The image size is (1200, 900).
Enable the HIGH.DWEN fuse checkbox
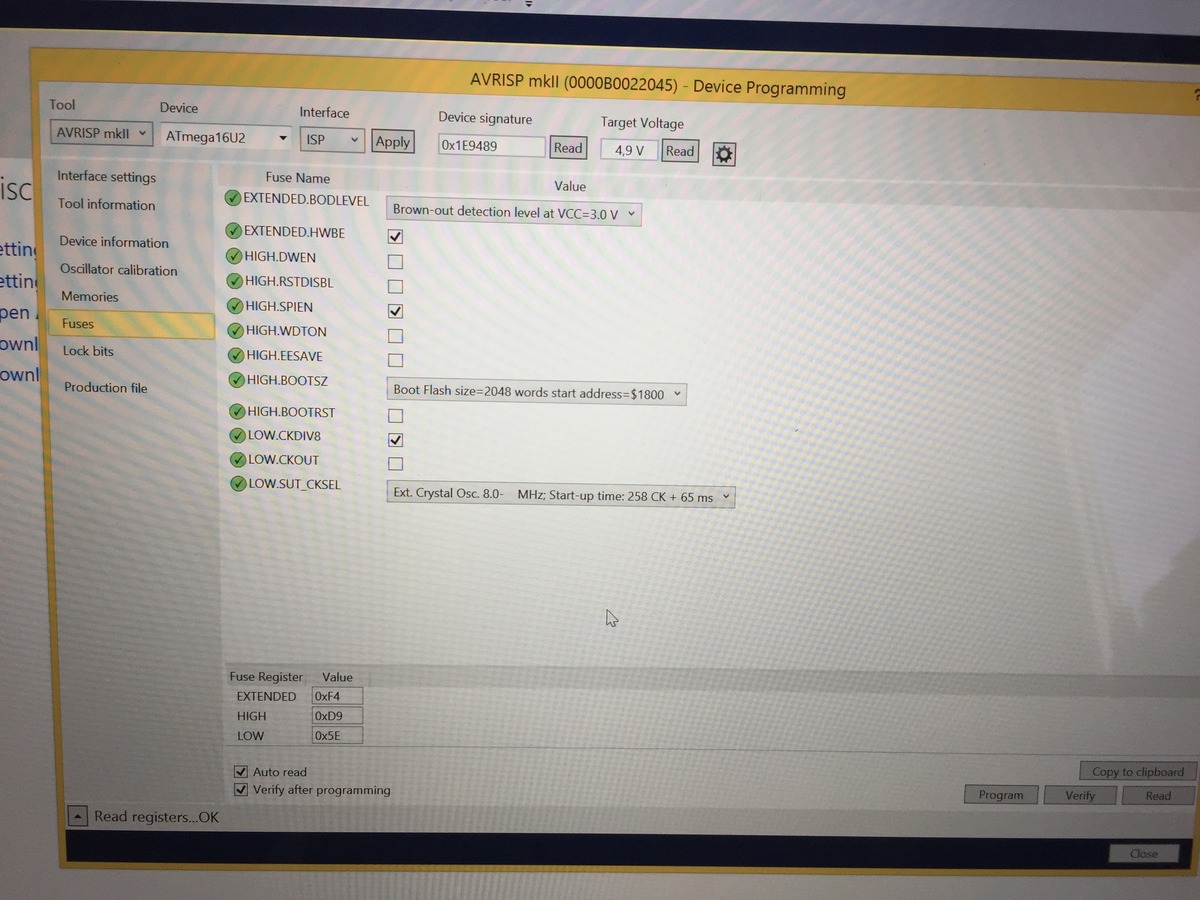395,262
